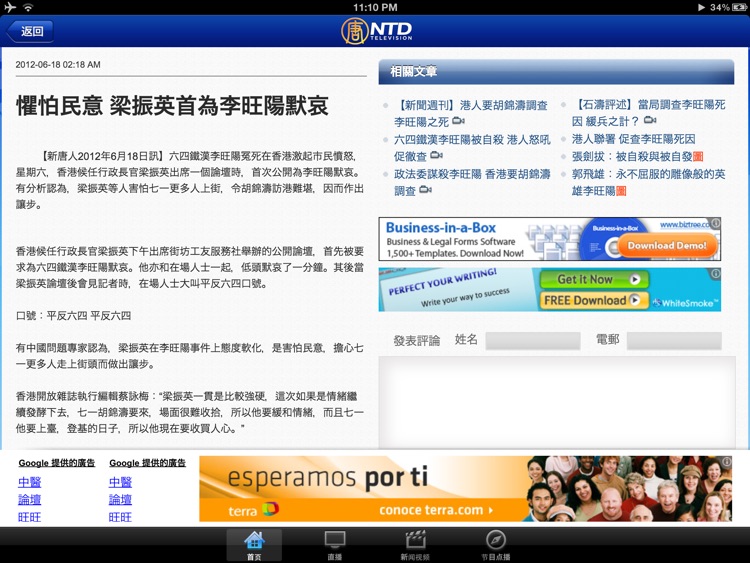The image size is (750, 563).
Task: Click the first 中醫 Google ad link
Action: click(x=30, y=482)
